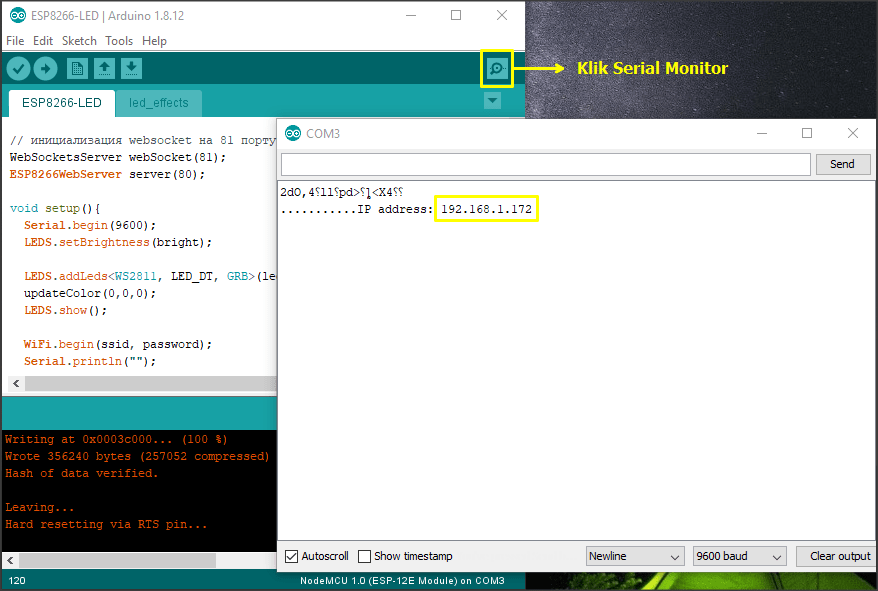Maximize the COM3 serial monitor window
Screen dimensions: 878x591
807,133
